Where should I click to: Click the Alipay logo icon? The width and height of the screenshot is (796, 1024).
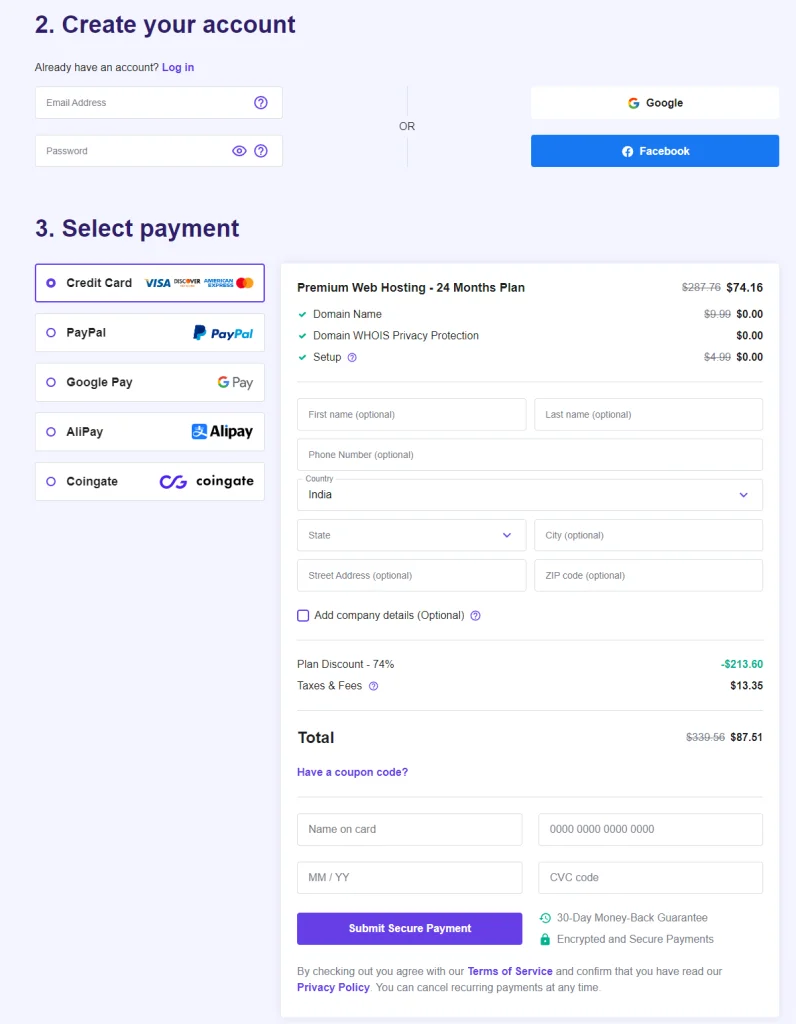pos(222,432)
